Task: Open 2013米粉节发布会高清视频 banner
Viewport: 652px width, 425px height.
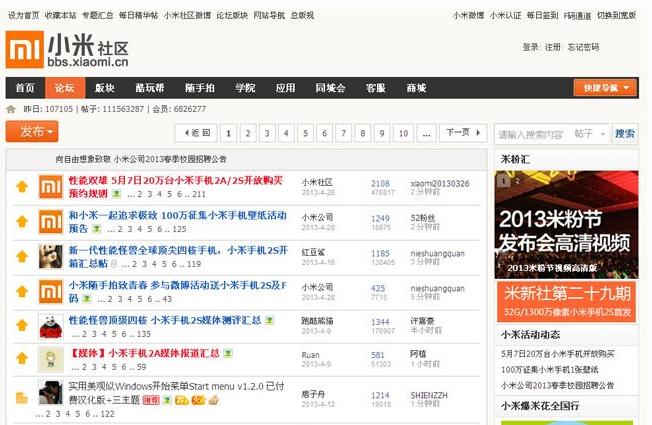Action: [566, 225]
